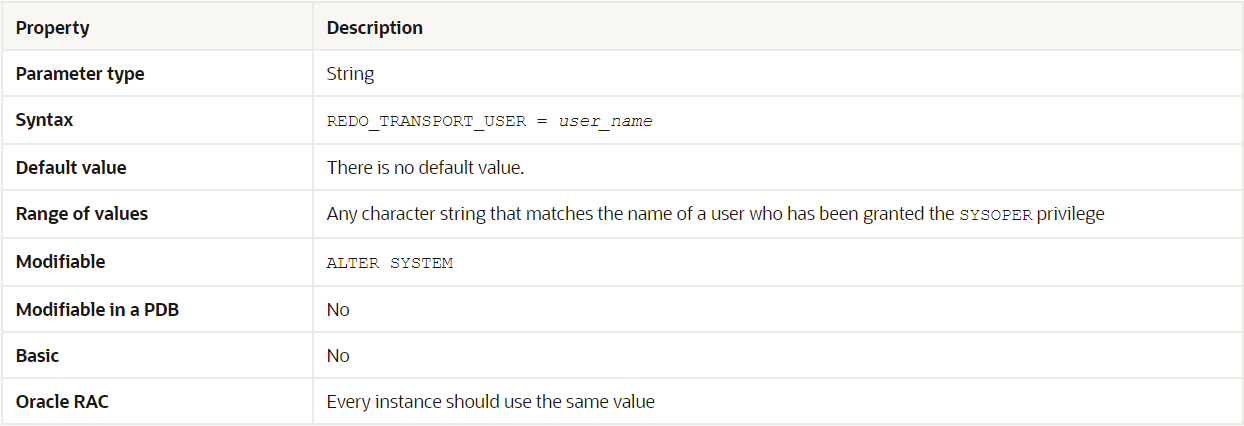
Task: Click the String value cell
Action: (350, 74)
